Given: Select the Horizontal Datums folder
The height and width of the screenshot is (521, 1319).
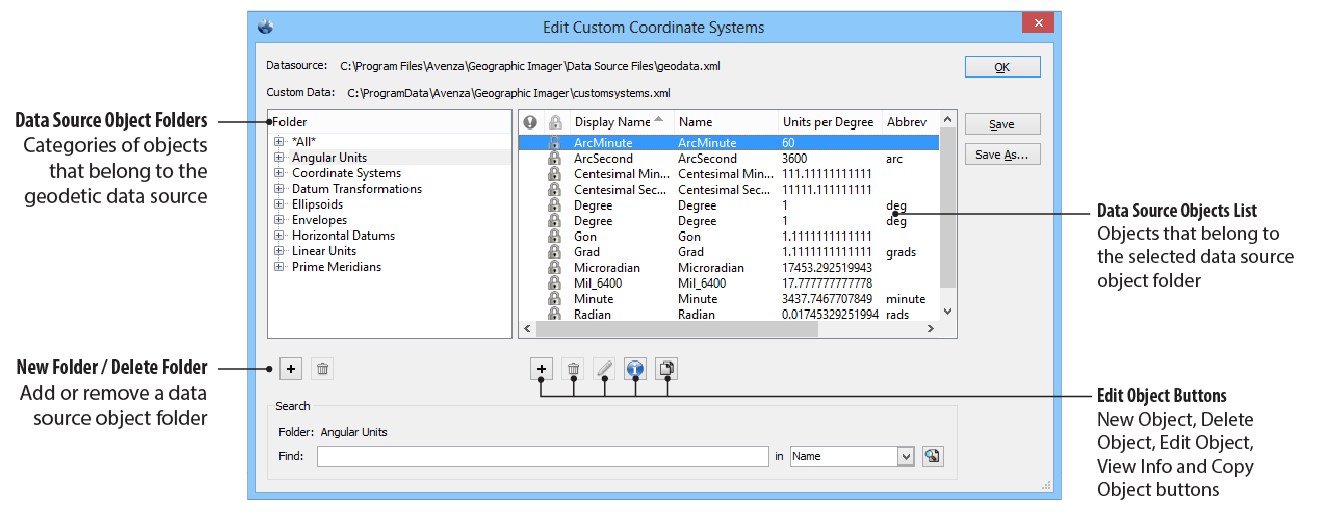Looking at the screenshot, I should 343,236.
